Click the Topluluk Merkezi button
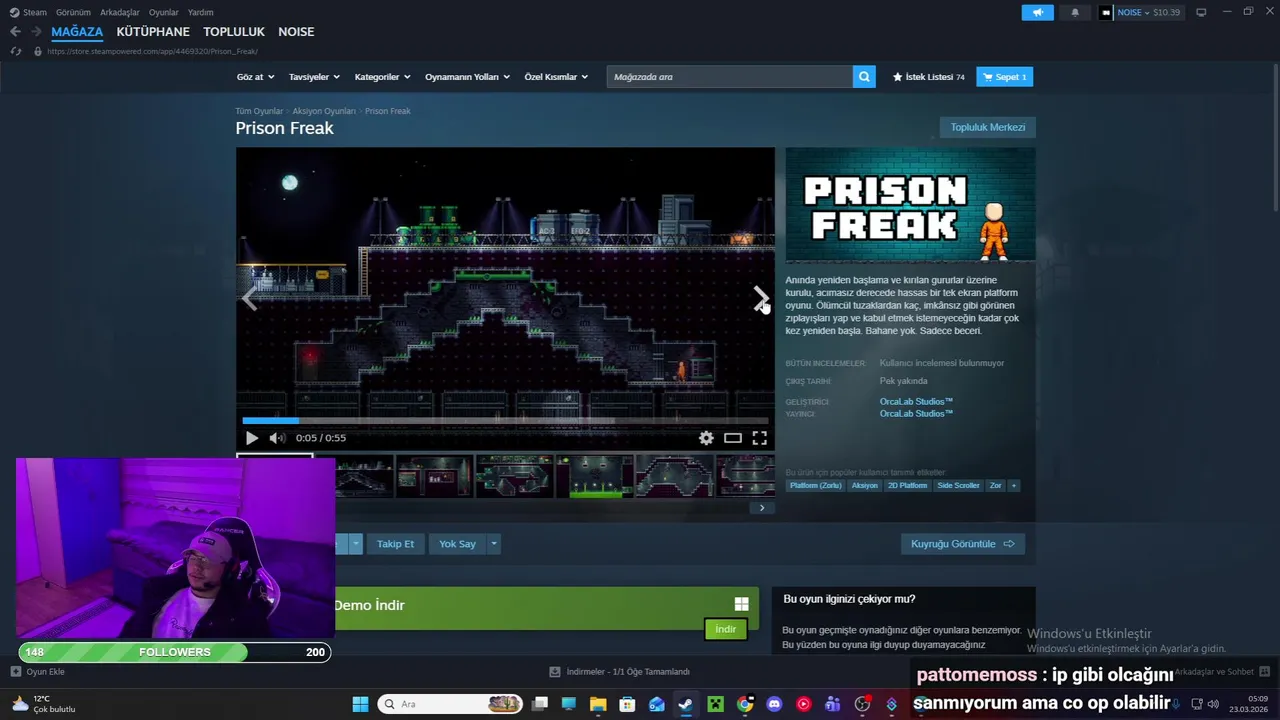Image resolution: width=1280 pixels, height=720 pixels. (x=987, y=127)
